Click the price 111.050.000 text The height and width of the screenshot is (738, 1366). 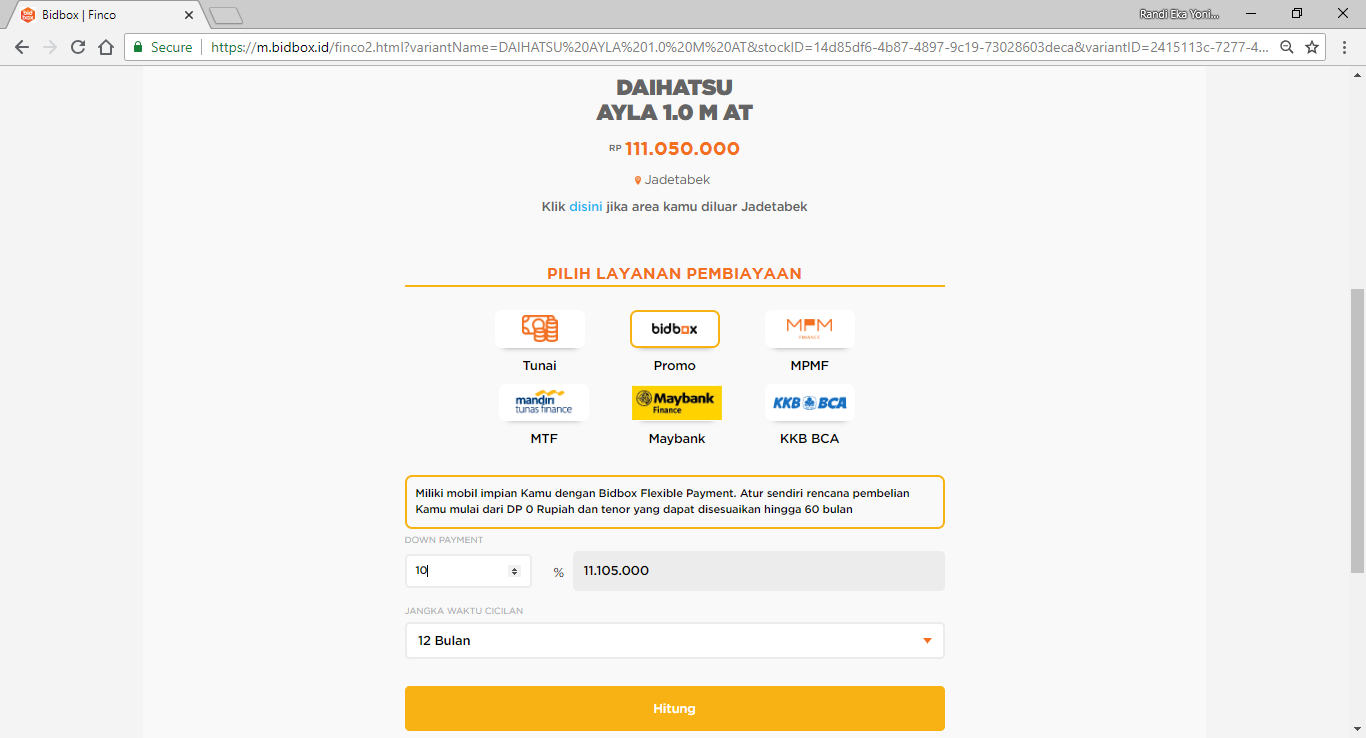click(x=682, y=149)
